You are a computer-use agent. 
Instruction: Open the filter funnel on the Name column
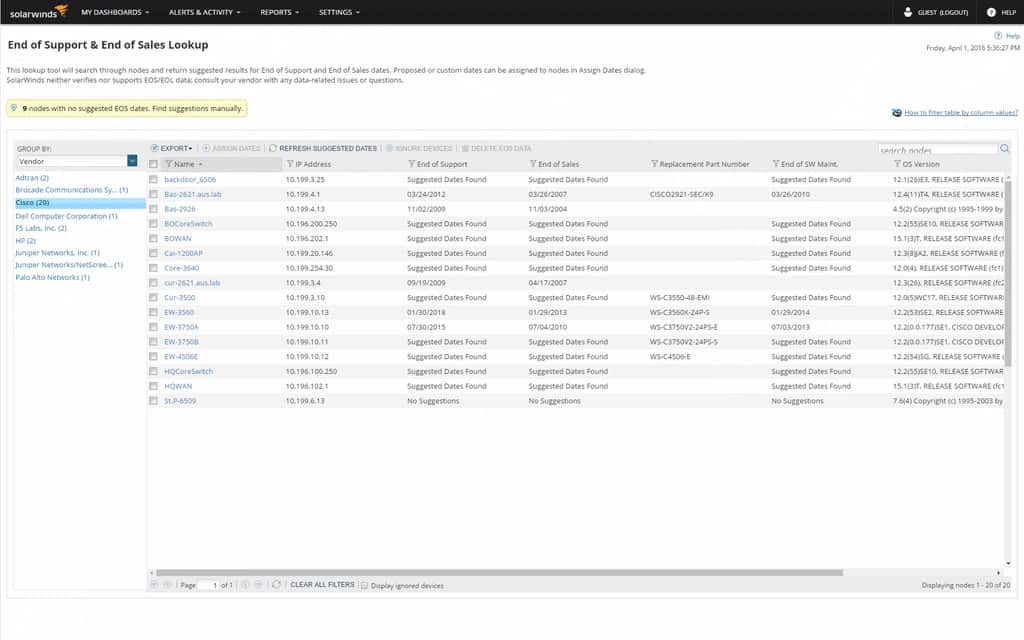point(169,164)
